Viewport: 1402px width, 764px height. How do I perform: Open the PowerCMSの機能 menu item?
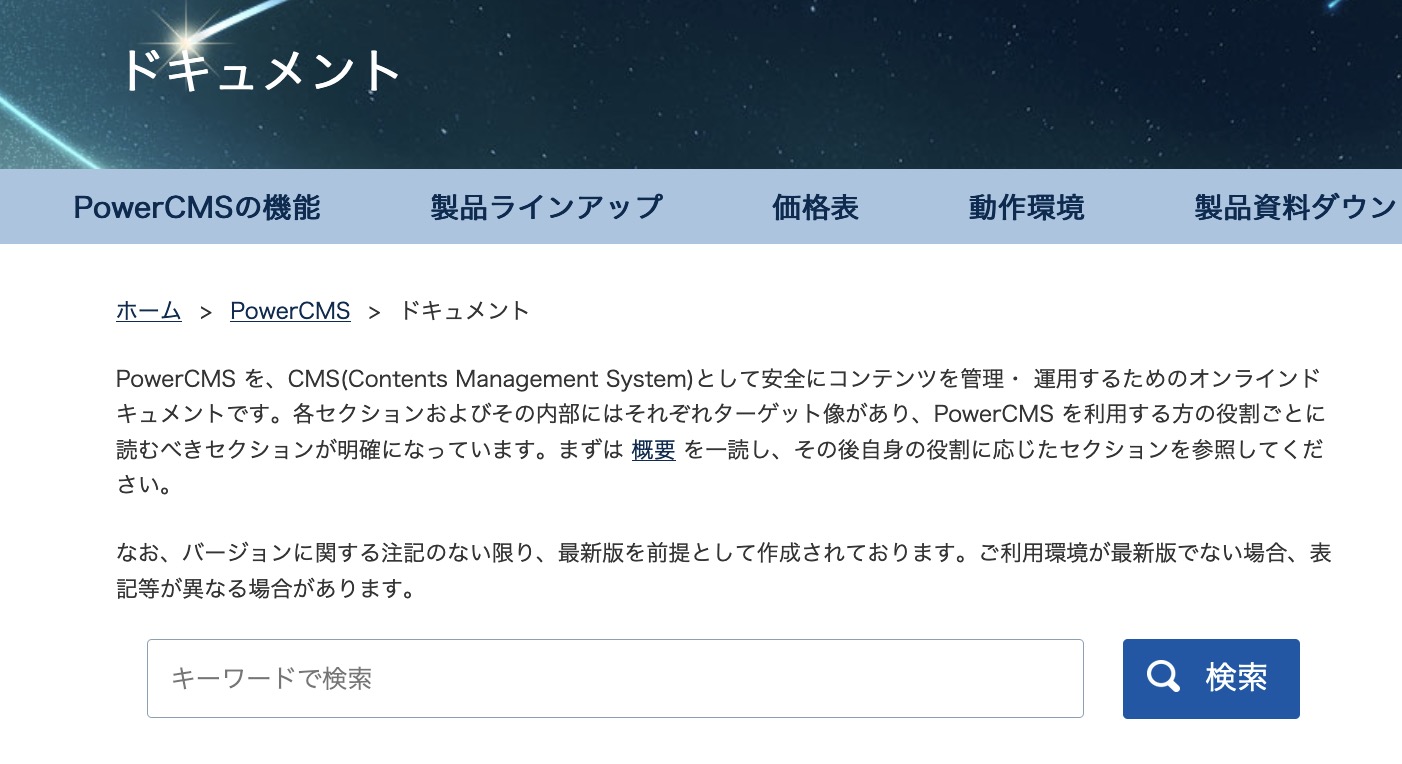197,207
